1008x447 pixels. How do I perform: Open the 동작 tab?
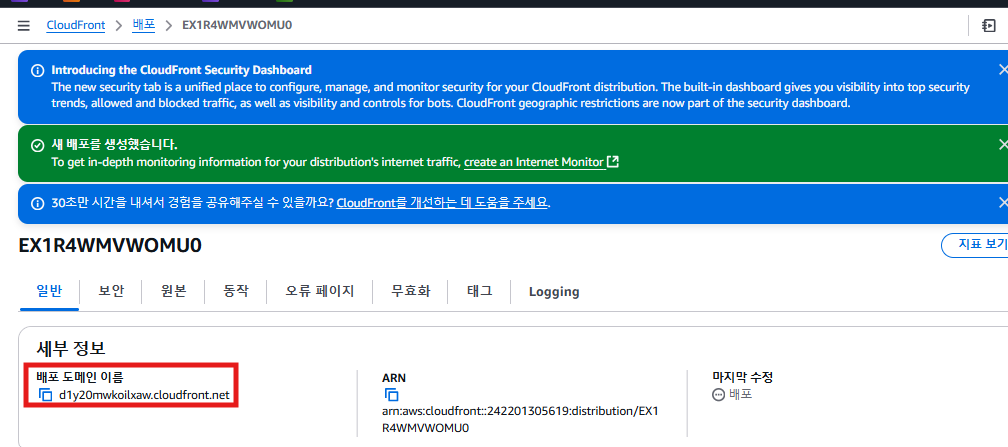(x=235, y=291)
